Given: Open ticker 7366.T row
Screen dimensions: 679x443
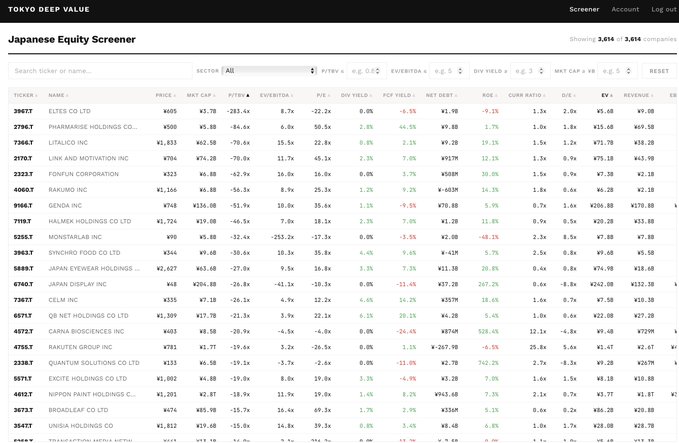Looking at the screenshot, I should [23, 142].
